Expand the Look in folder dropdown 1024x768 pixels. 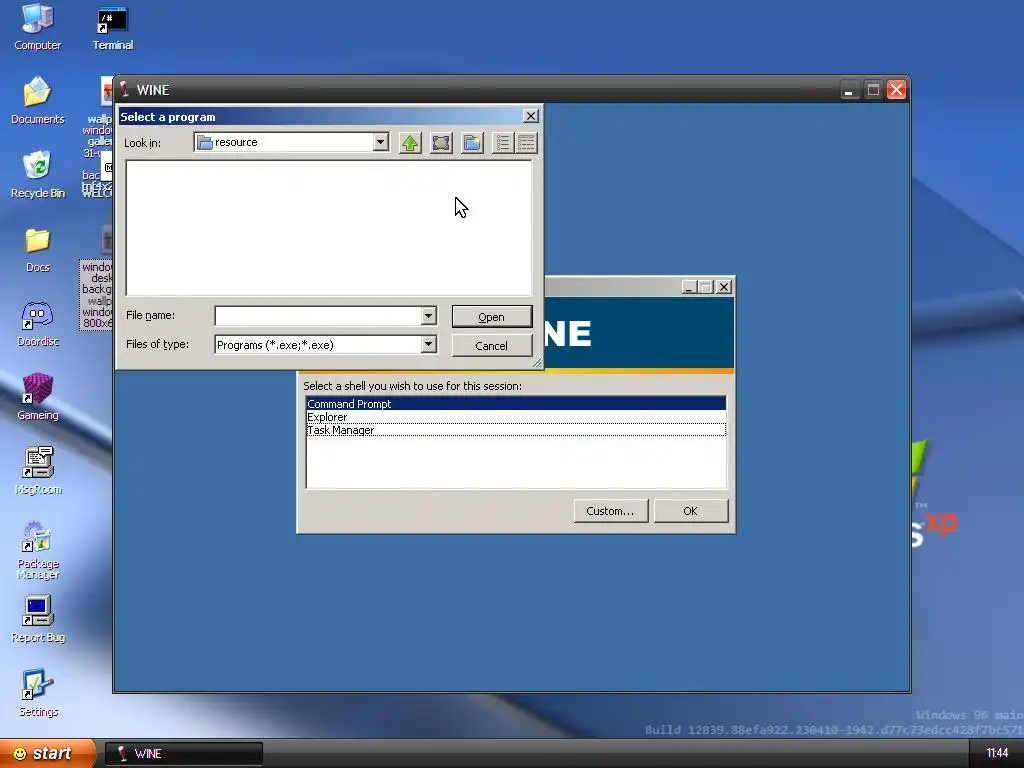click(x=380, y=142)
